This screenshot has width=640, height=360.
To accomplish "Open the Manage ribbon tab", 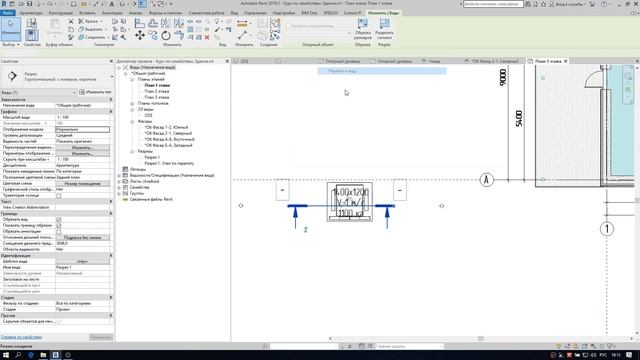I will (x=255, y=13).
